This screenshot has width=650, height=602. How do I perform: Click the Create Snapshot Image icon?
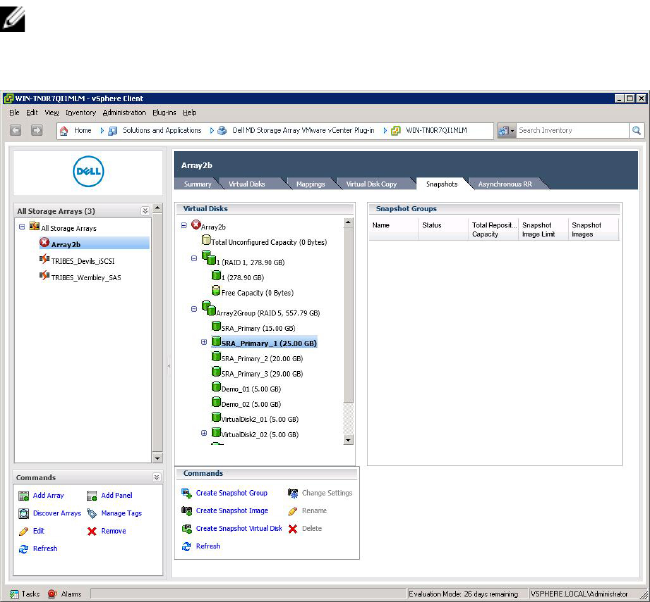pos(186,510)
